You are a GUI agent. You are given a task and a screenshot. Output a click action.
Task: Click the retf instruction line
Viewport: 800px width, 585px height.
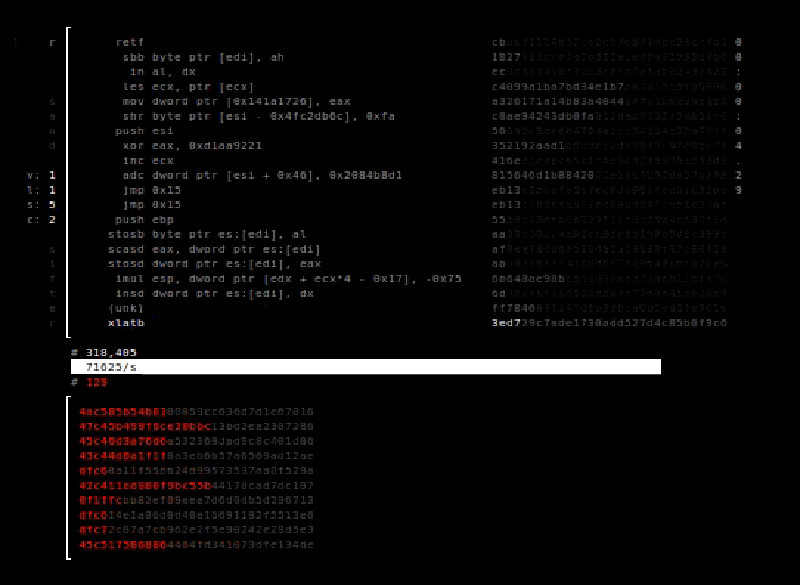coord(130,42)
